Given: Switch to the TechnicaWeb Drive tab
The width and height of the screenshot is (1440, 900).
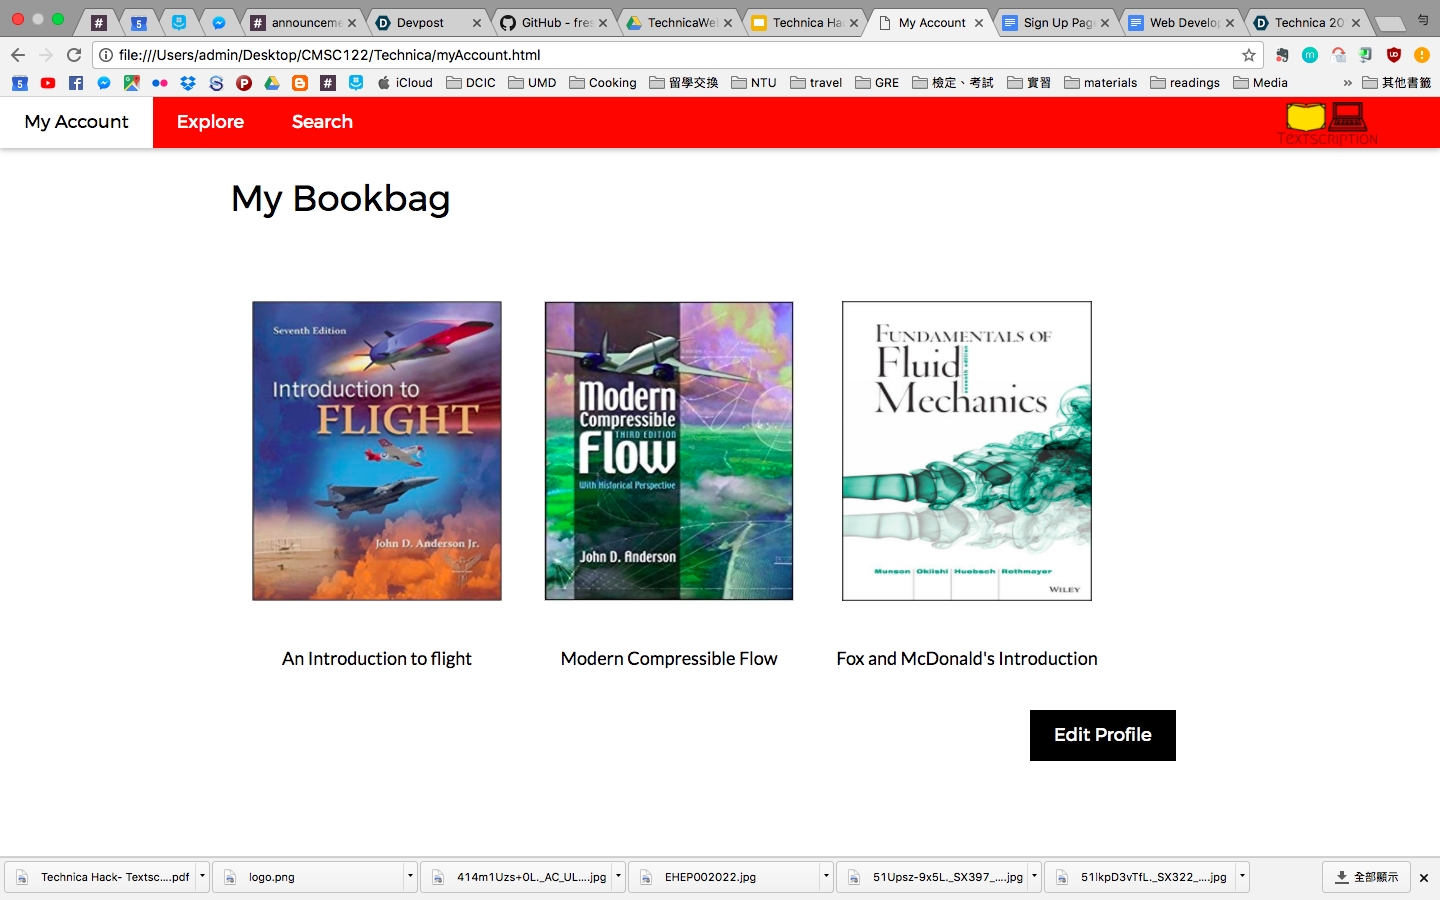Looking at the screenshot, I should tap(680, 22).
